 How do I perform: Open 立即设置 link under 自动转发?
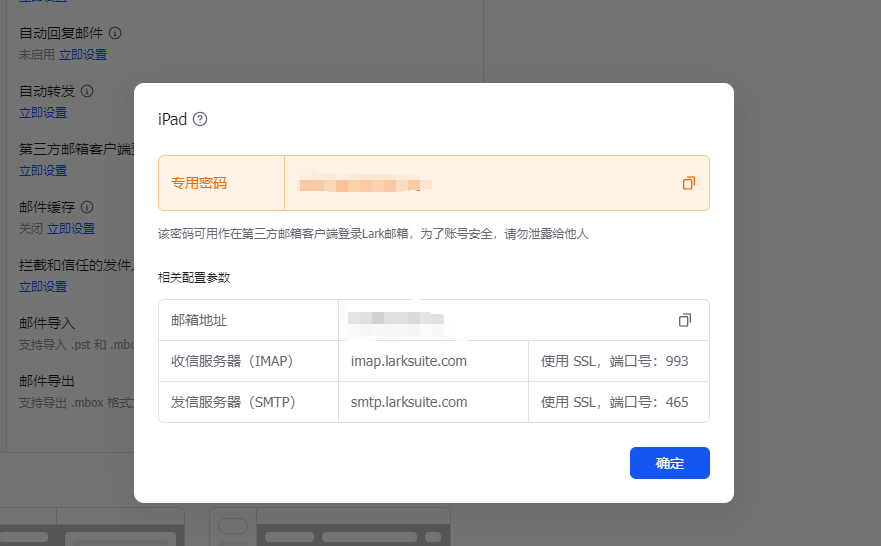(x=43, y=113)
